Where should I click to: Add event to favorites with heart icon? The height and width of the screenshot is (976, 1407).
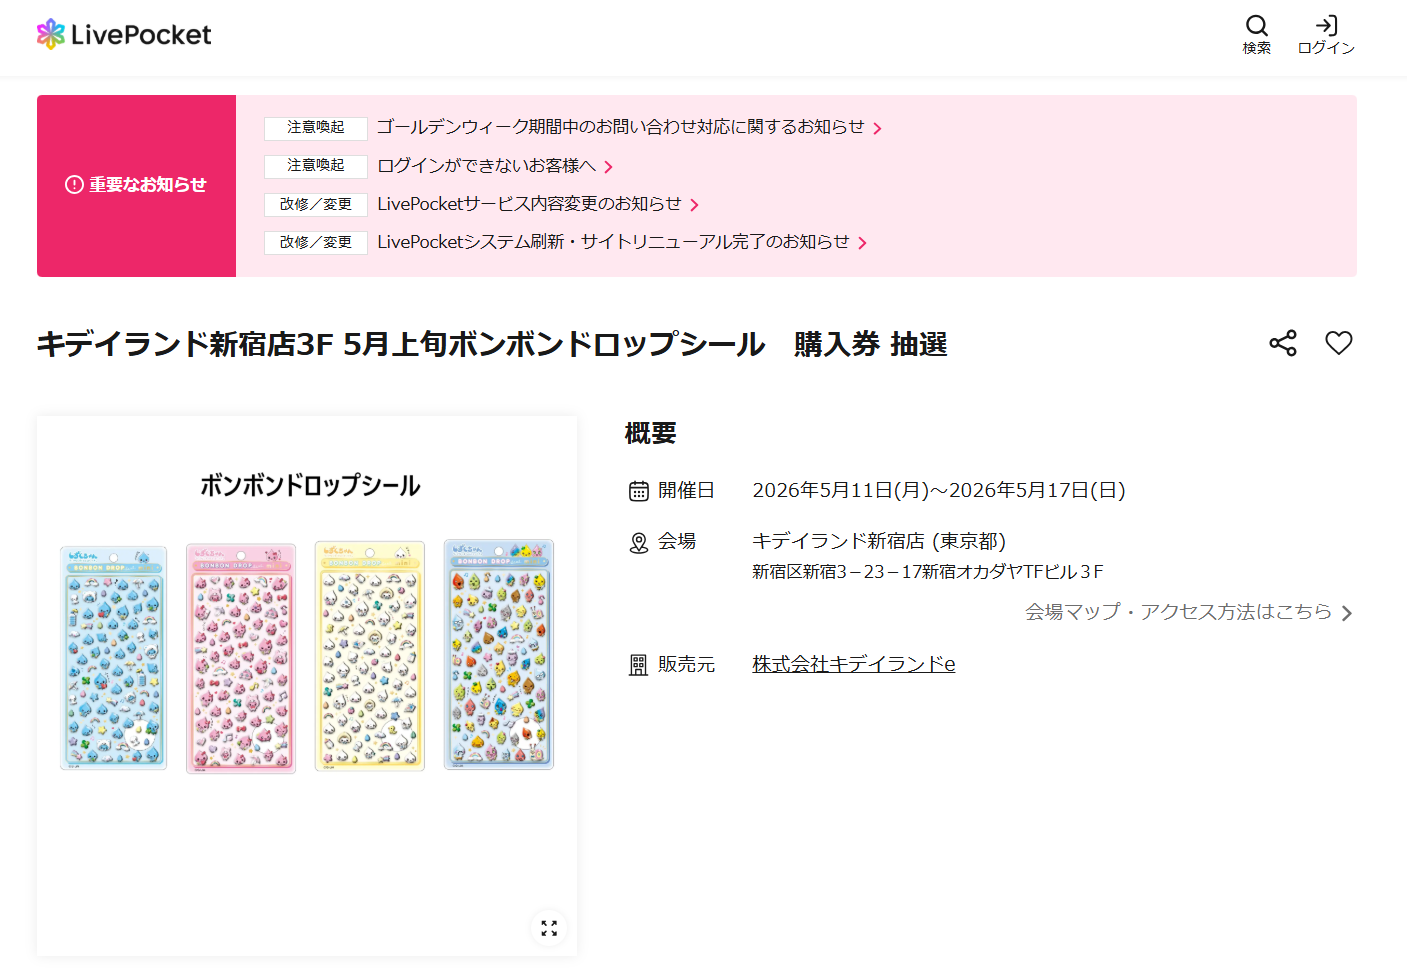pyautogui.click(x=1339, y=343)
